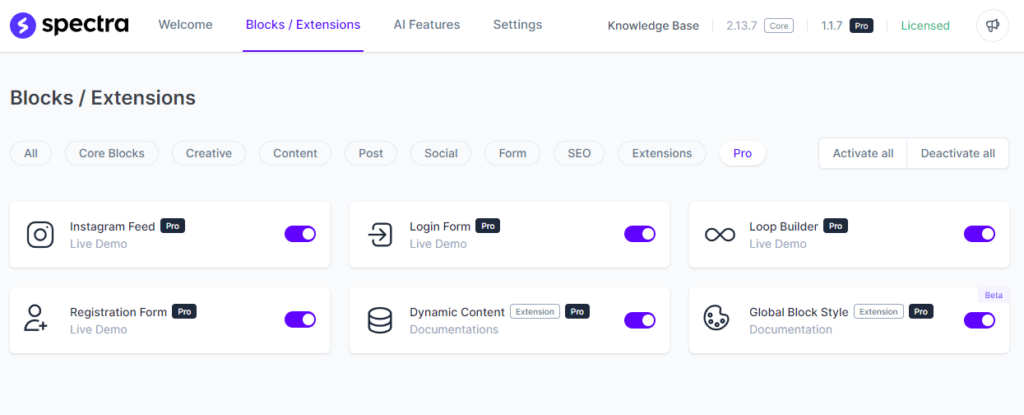
Task: Click the Spectra logo icon
Action: (23, 25)
